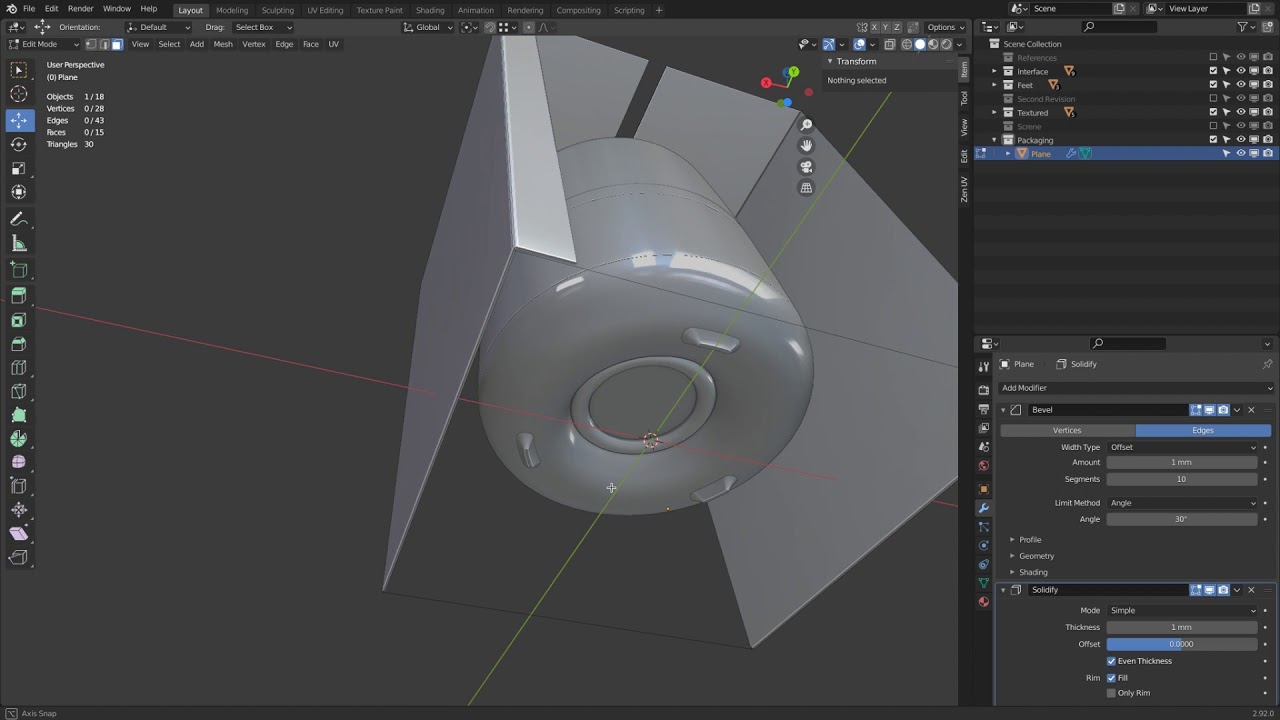1280x720 pixels.
Task: Switch to vertex select mode
Action: click(91, 44)
